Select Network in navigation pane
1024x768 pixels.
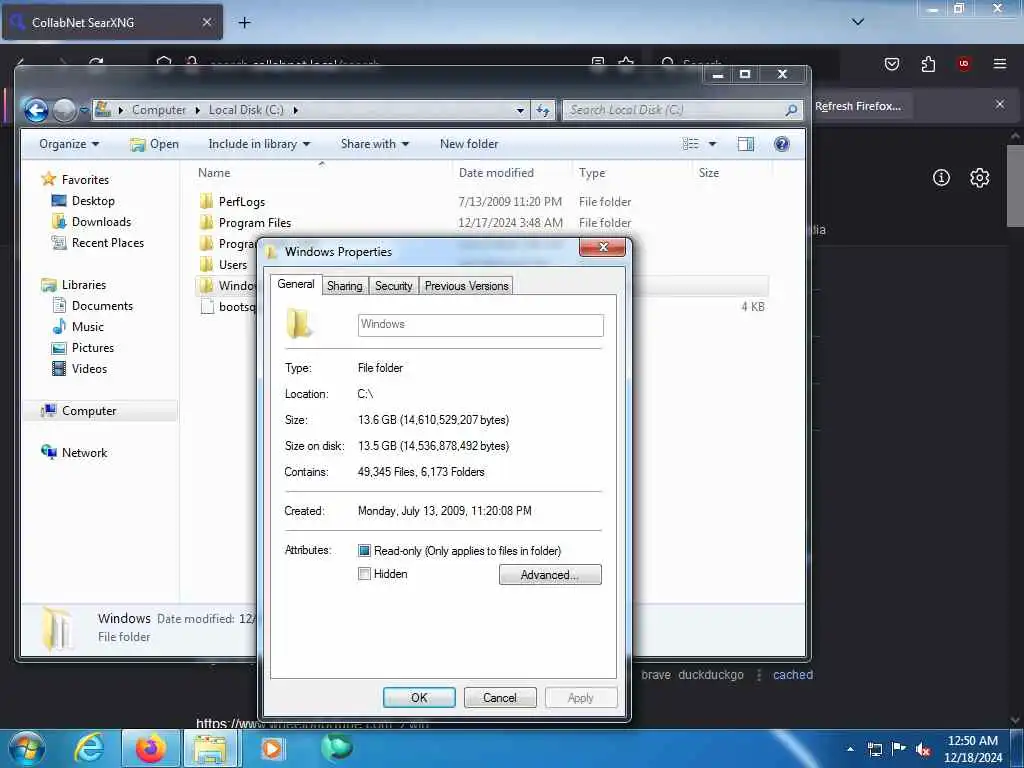tap(84, 453)
